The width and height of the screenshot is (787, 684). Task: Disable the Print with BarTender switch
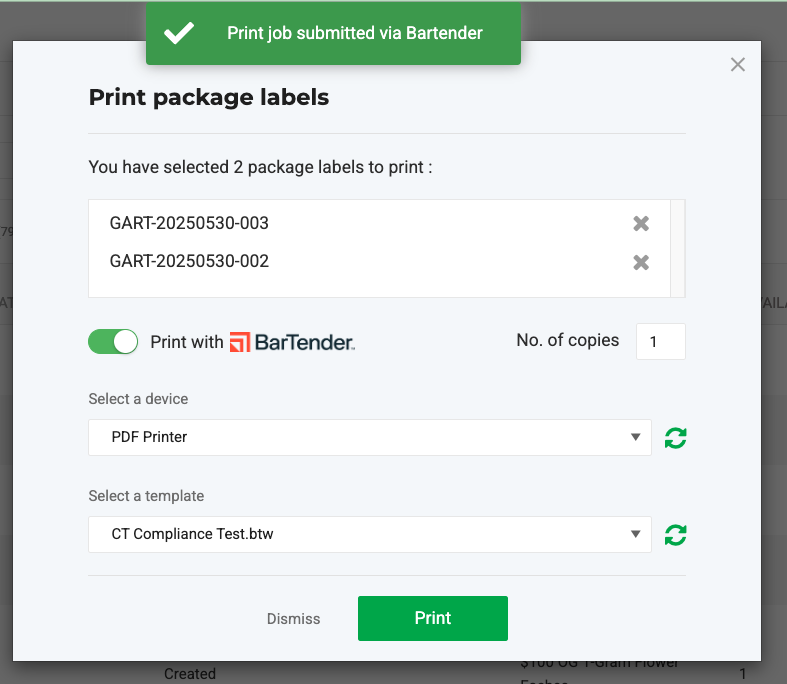click(x=113, y=342)
